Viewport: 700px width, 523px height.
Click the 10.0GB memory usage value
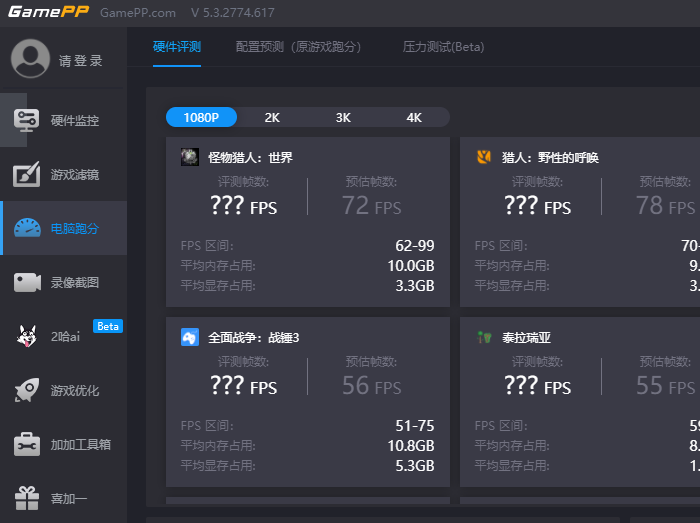pos(411,266)
